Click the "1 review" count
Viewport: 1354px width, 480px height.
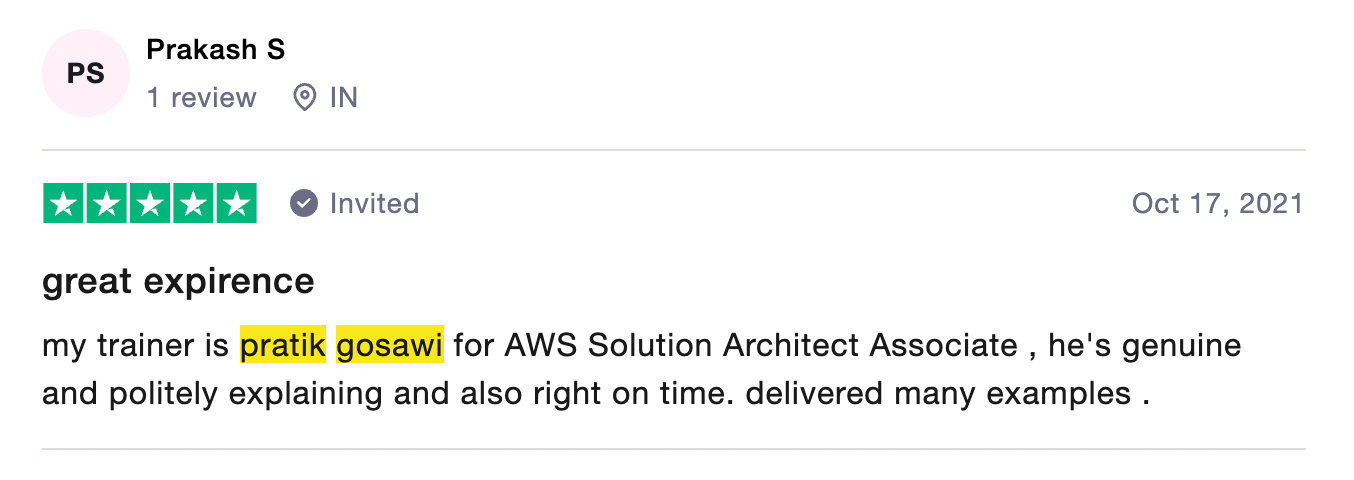[x=201, y=98]
